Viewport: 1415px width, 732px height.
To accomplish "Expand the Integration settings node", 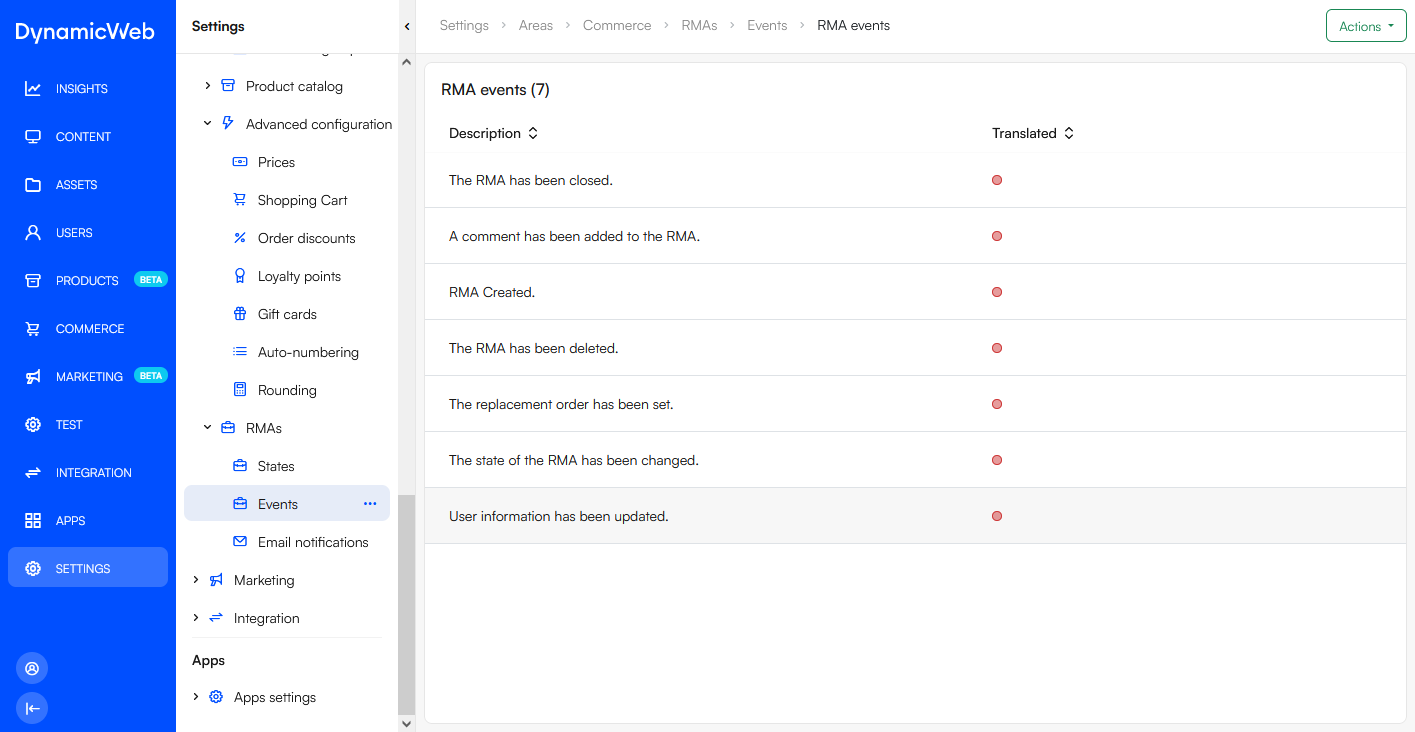I will click(196, 618).
